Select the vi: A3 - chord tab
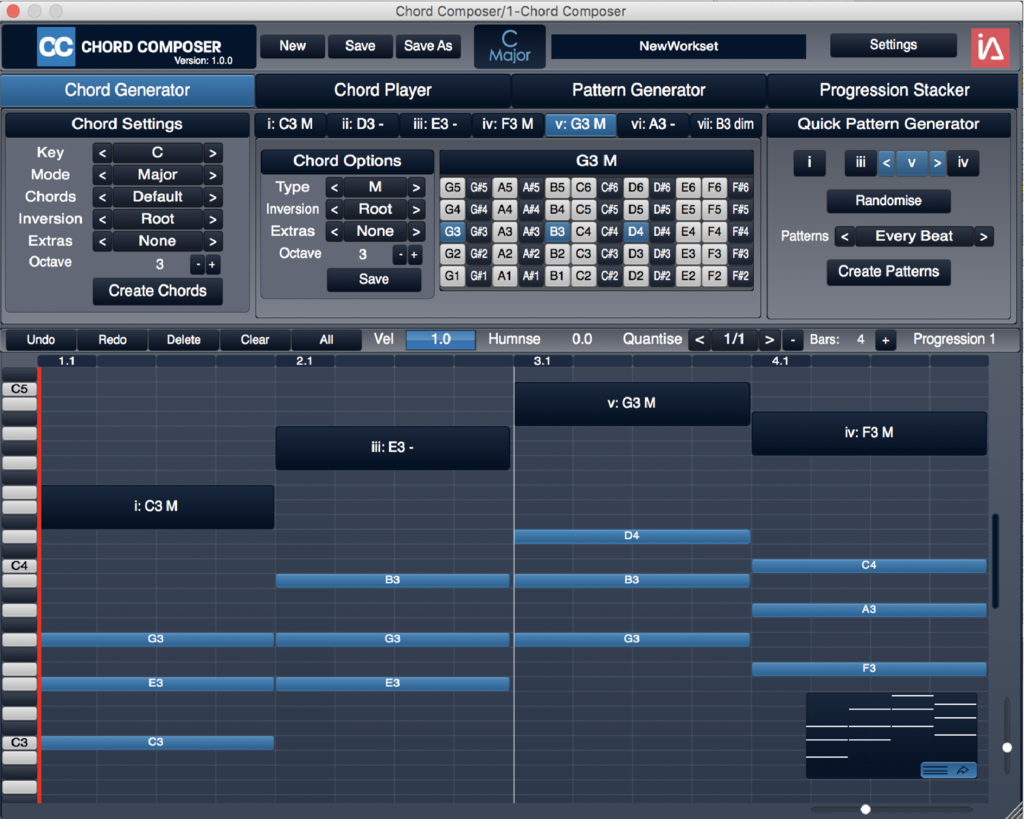 652,124
